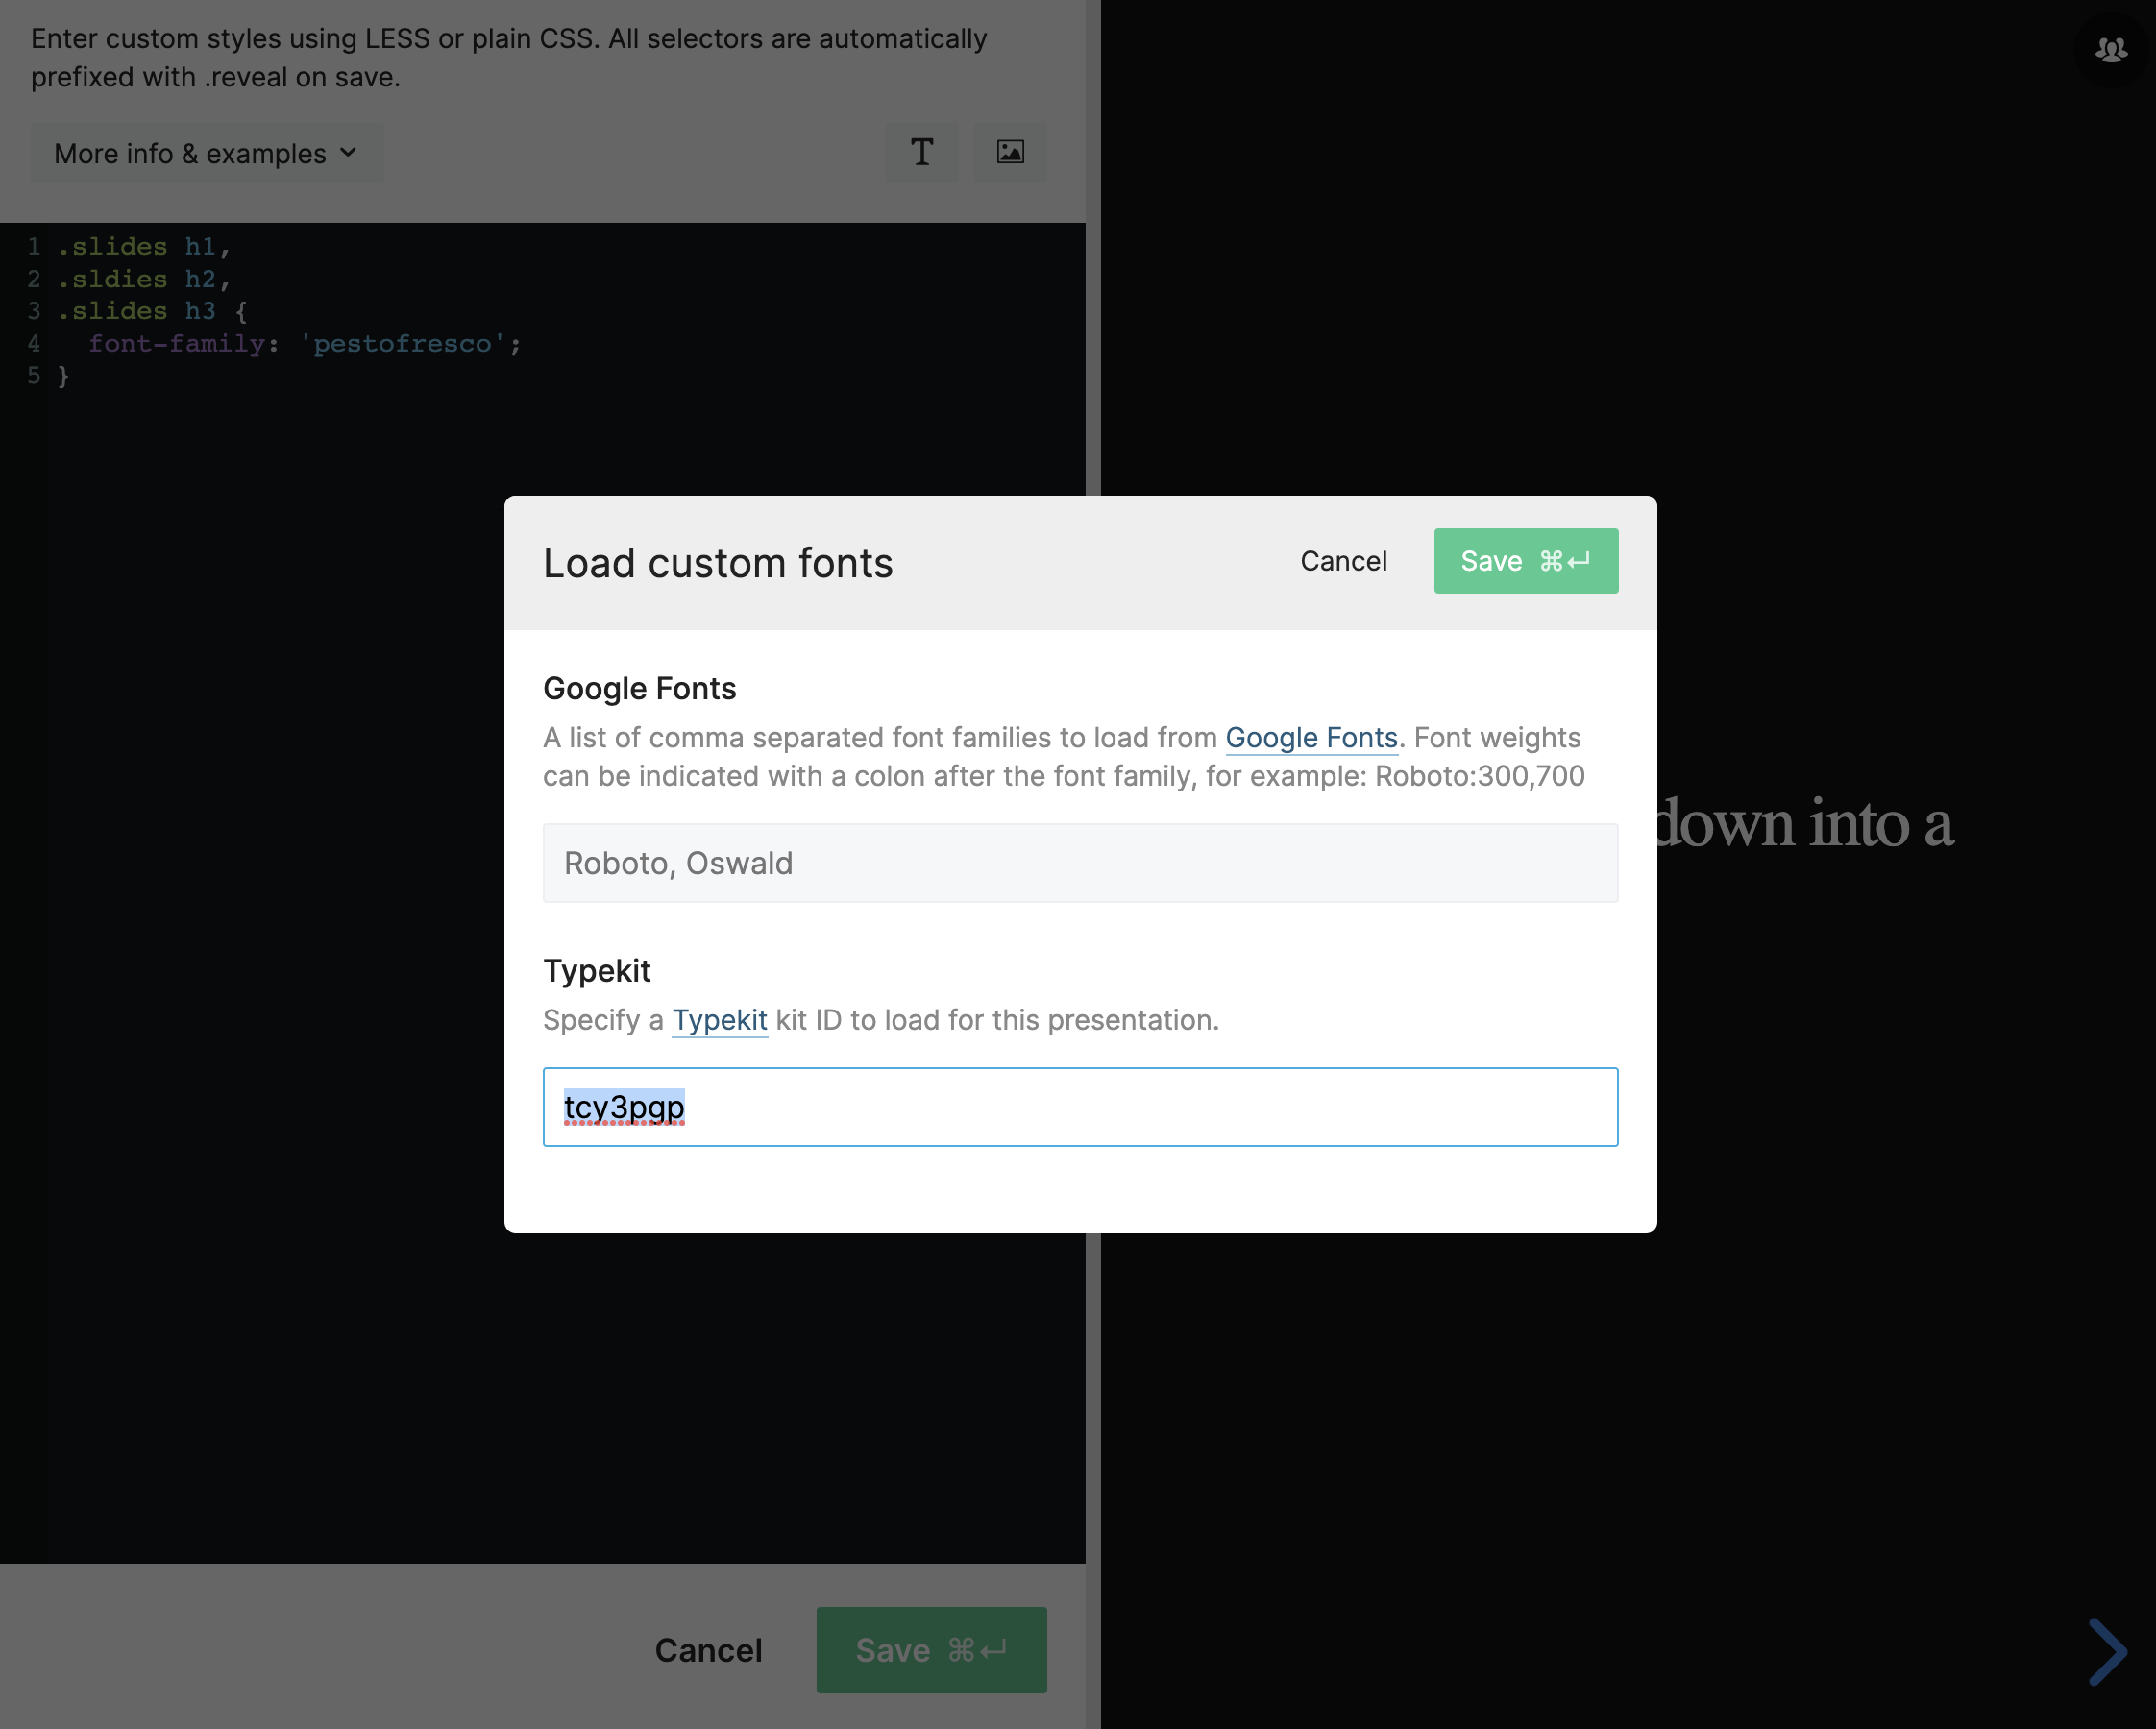Click the collaborators icon at top right
Image resolution: width=2156 pixels, height=1729 pixels.
2111,49
